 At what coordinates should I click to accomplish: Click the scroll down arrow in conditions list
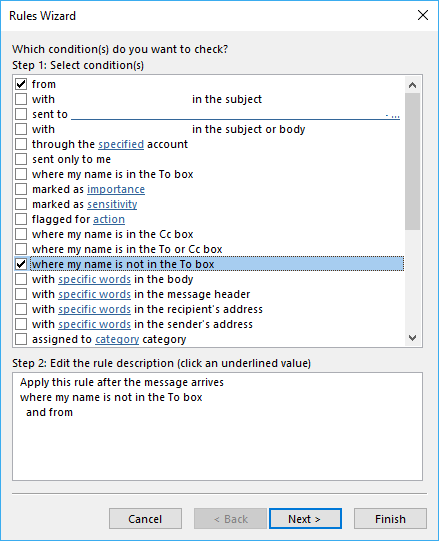click(412, 337)
